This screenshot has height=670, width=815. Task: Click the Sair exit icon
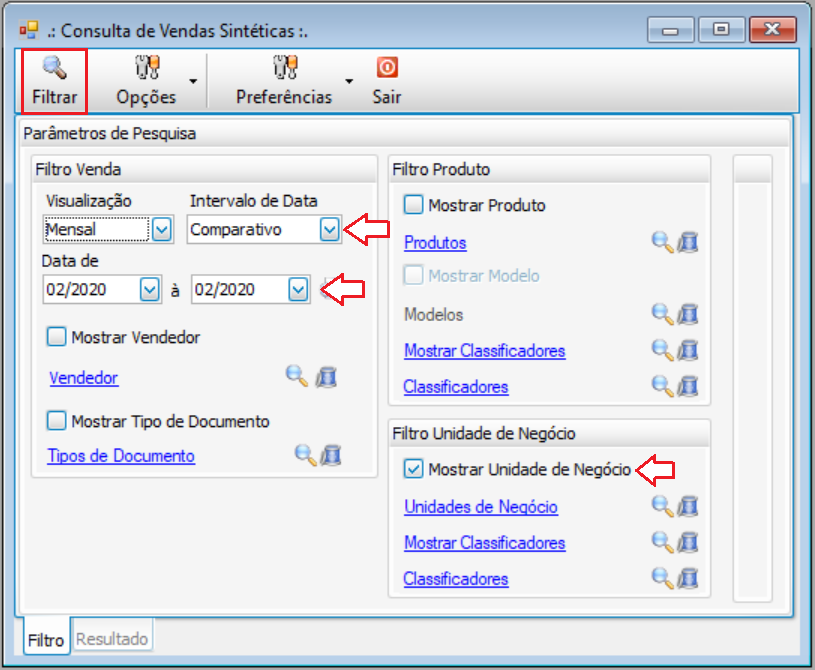pos(387,68)
